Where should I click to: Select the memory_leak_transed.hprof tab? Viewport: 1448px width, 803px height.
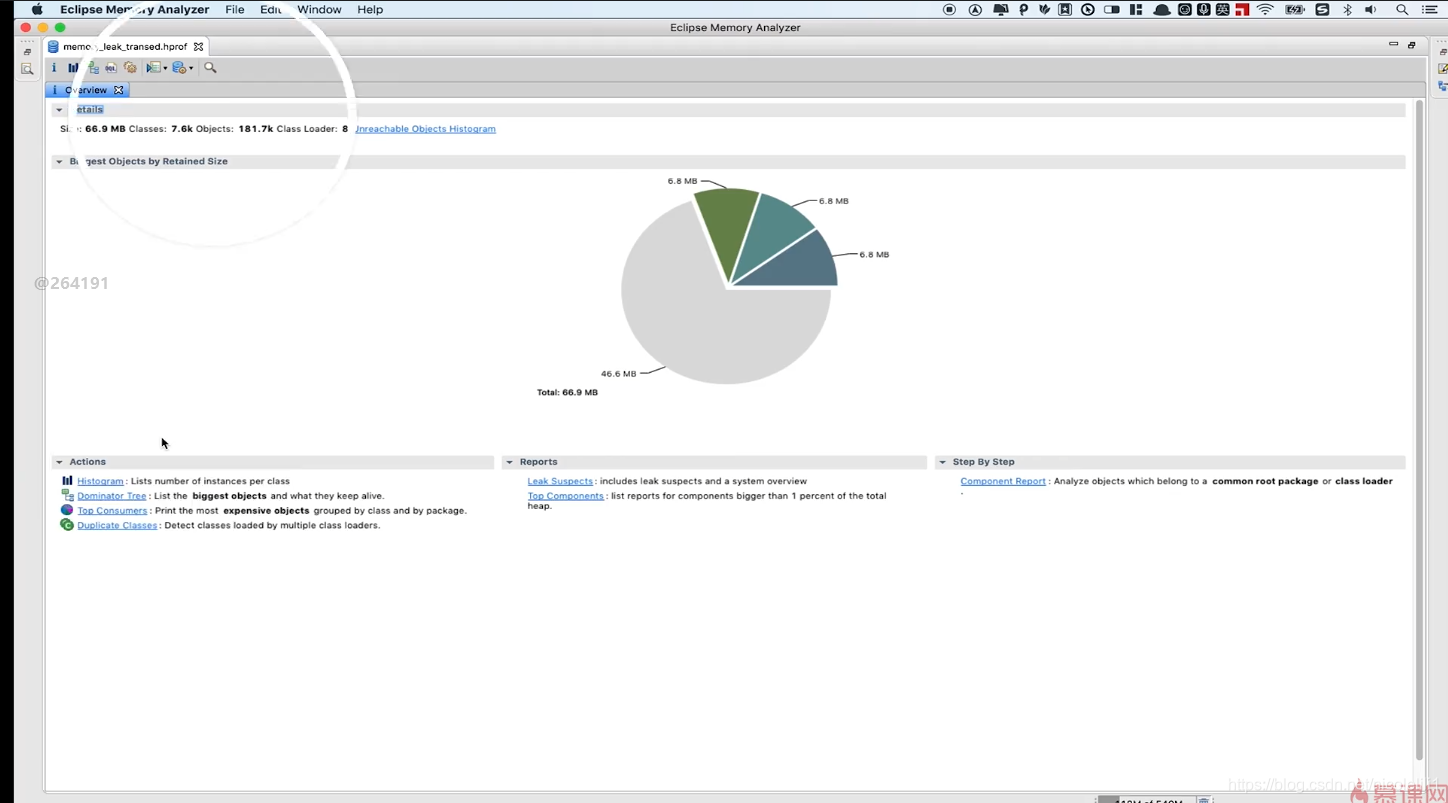point(124,47)
